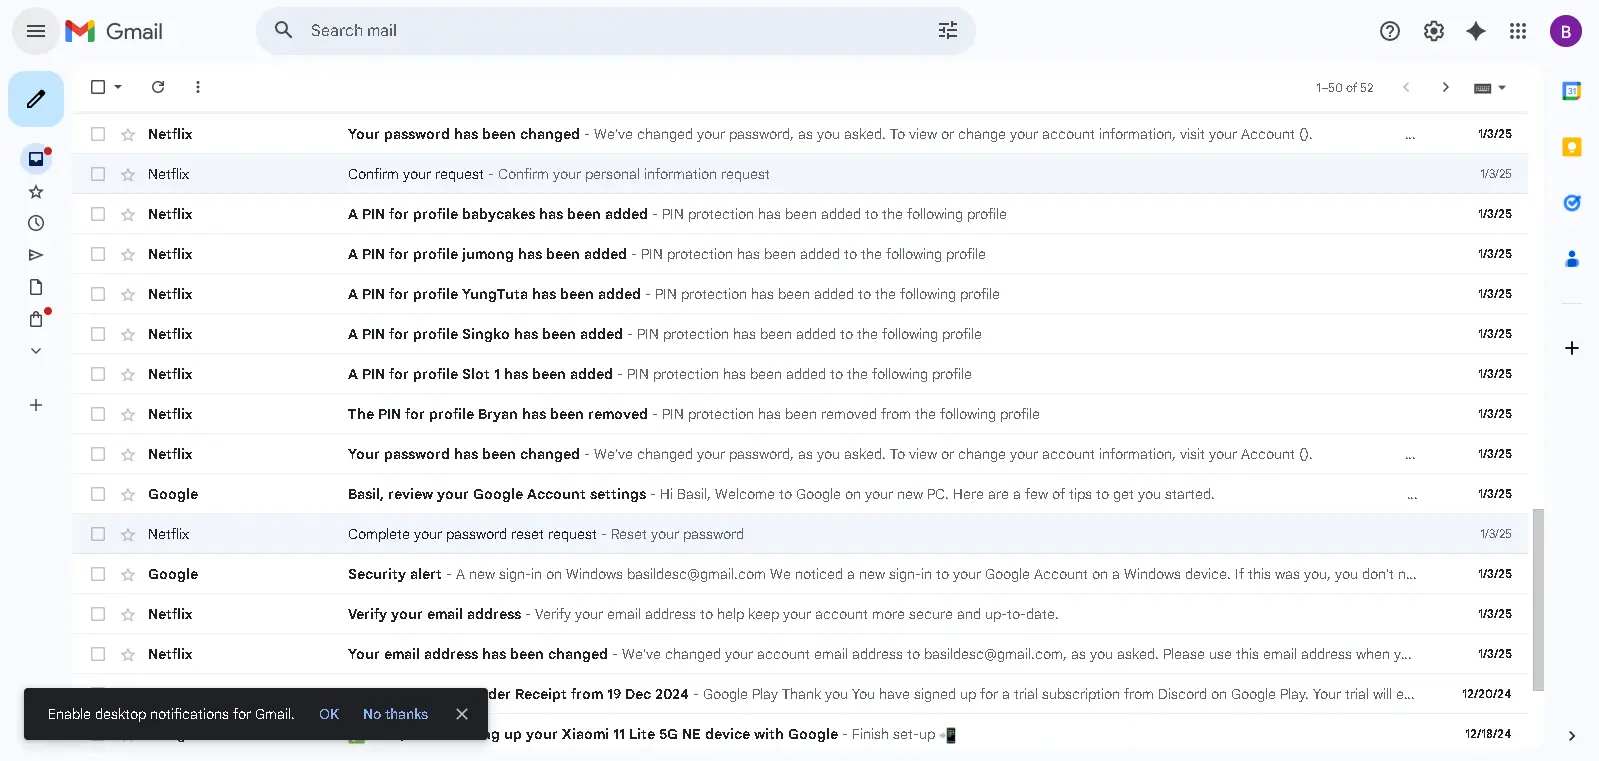The width and height of the screenshot is (1599, 761).
Task: Open the Drafts page icon
Action: pos(36,287)
